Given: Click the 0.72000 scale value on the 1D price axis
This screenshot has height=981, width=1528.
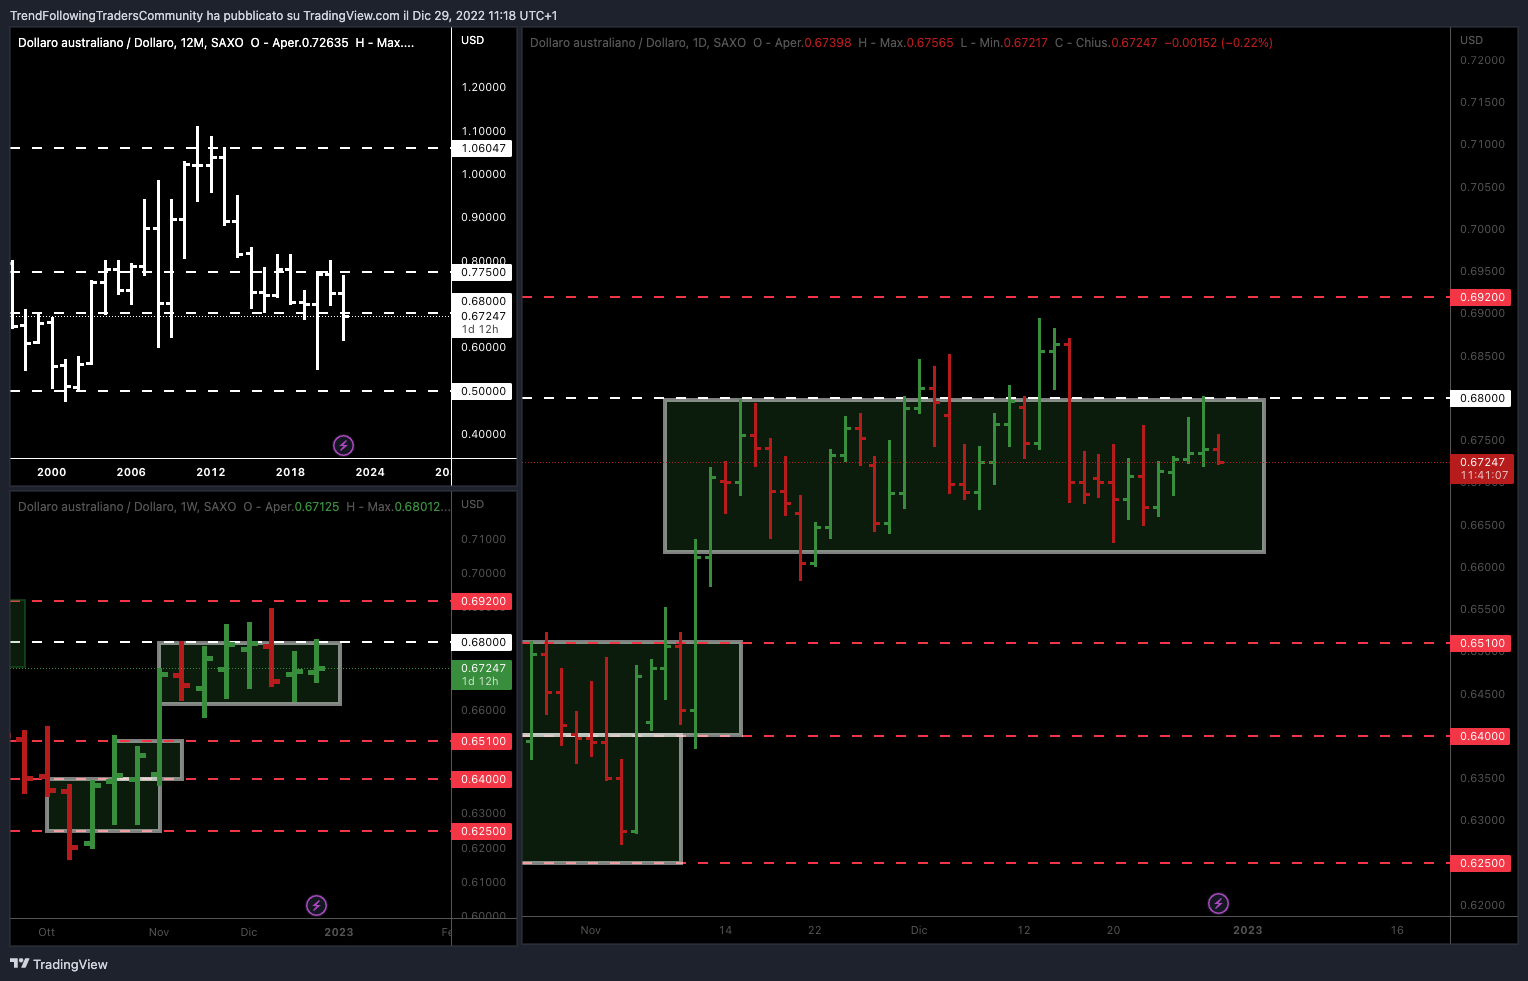Looking at the screenshot, I should (1482, 60).
